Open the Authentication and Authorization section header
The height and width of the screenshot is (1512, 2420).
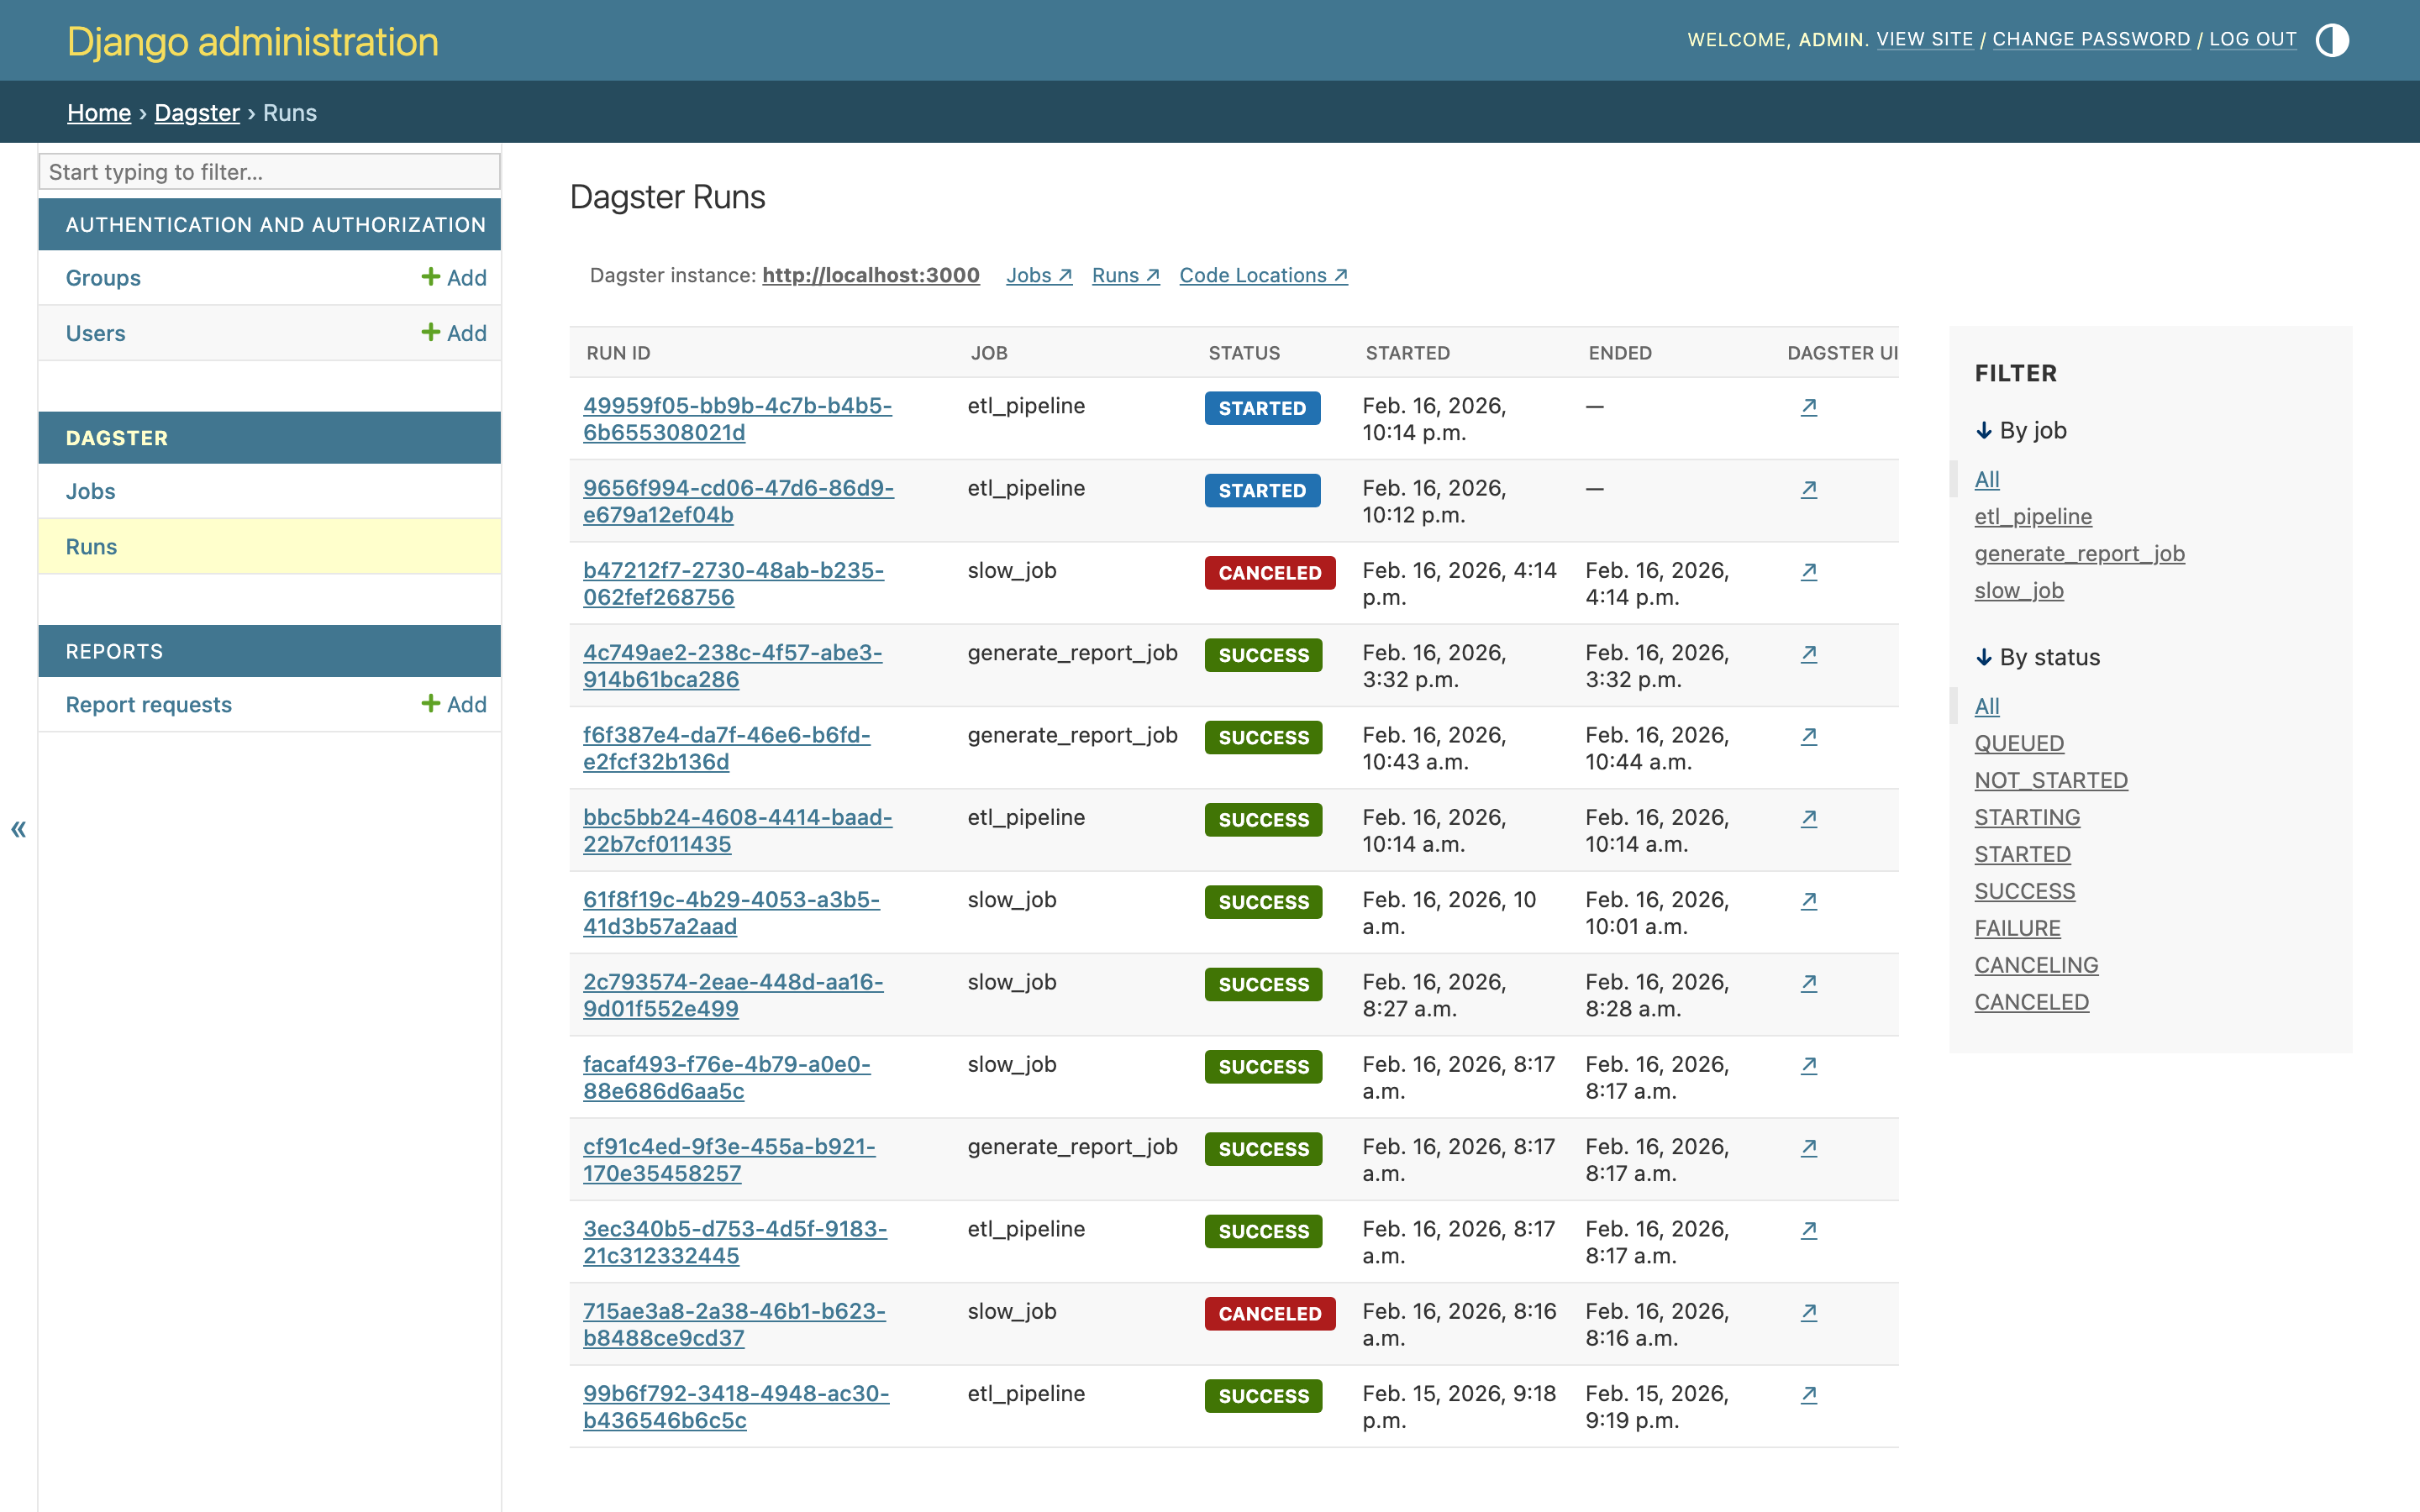[x=275, y=224]
